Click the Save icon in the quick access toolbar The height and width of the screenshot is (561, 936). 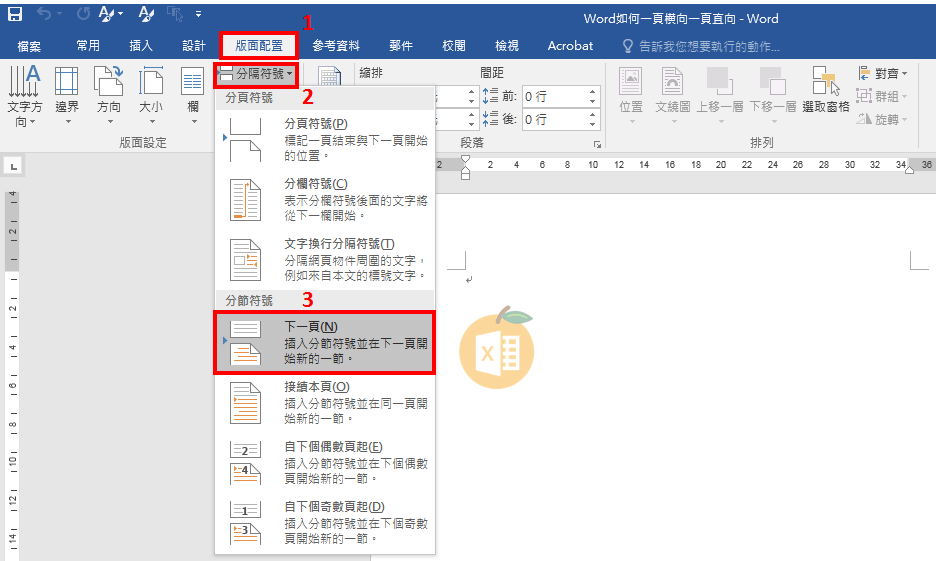coord(15,15)
